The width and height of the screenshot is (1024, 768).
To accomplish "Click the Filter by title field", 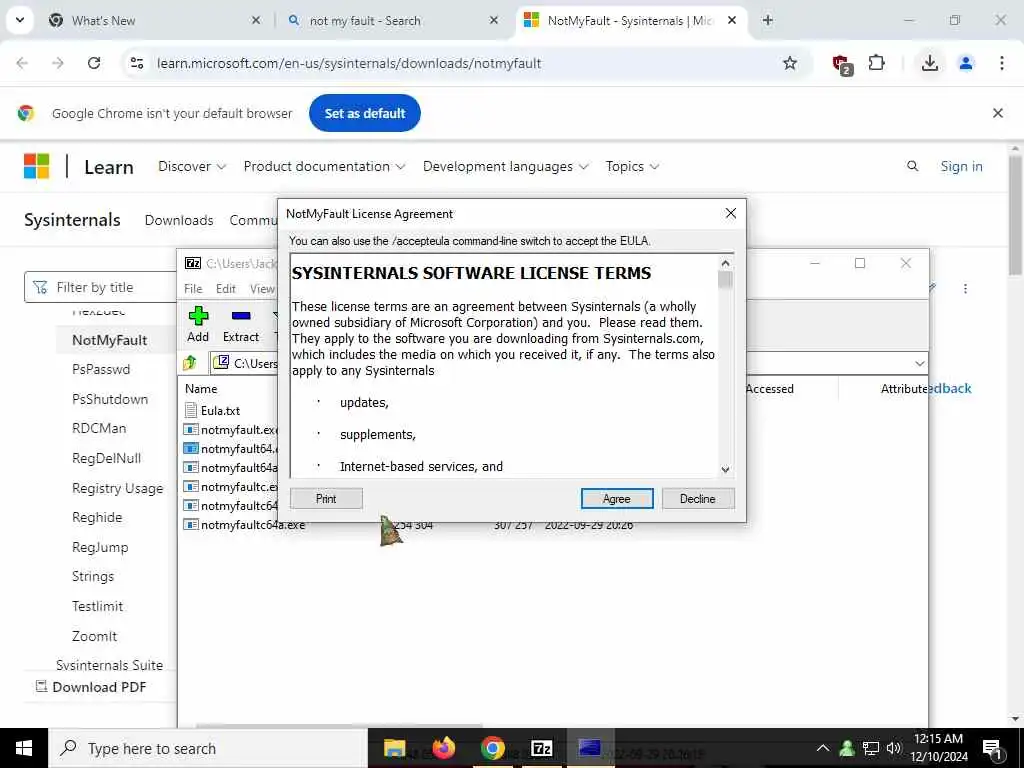I will point(101,287).
